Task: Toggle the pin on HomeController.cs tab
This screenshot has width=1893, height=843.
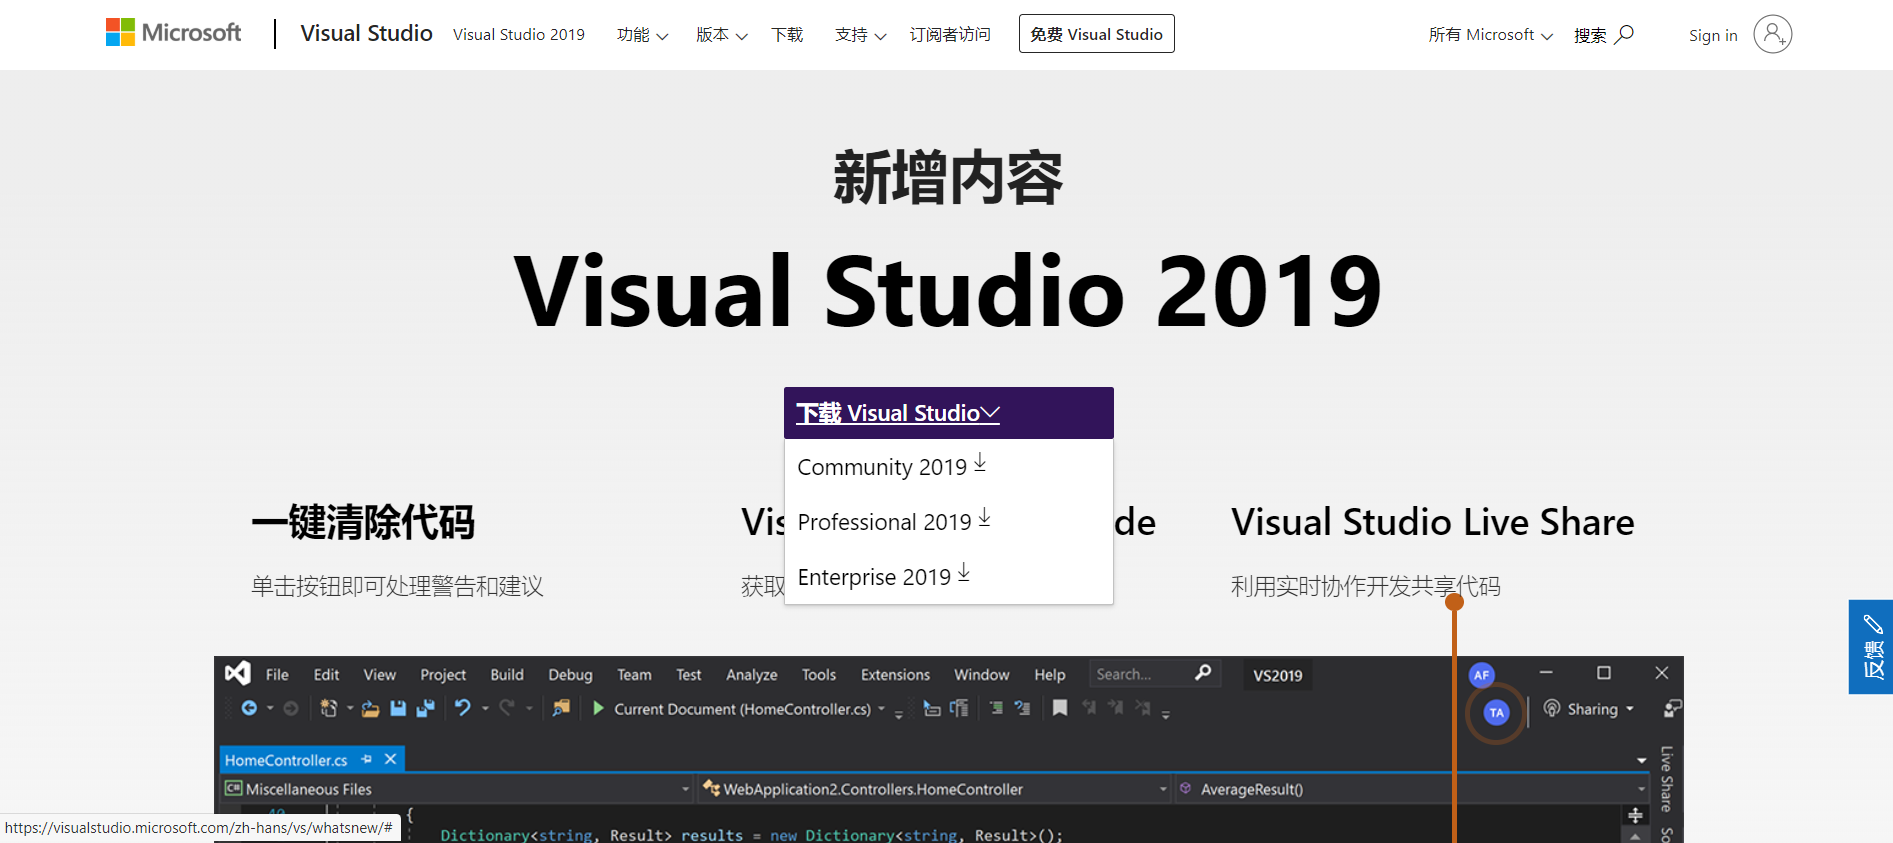Action: click(x=367, y=759)
